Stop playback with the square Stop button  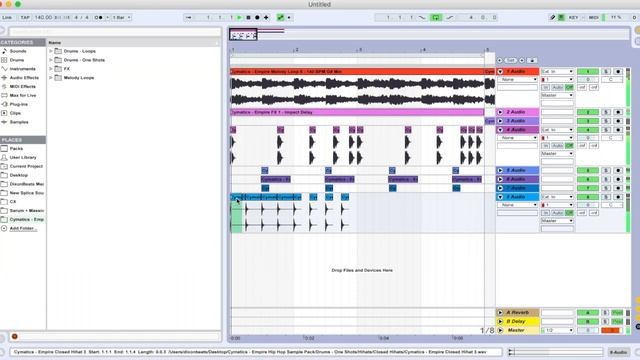click(248, 18)
